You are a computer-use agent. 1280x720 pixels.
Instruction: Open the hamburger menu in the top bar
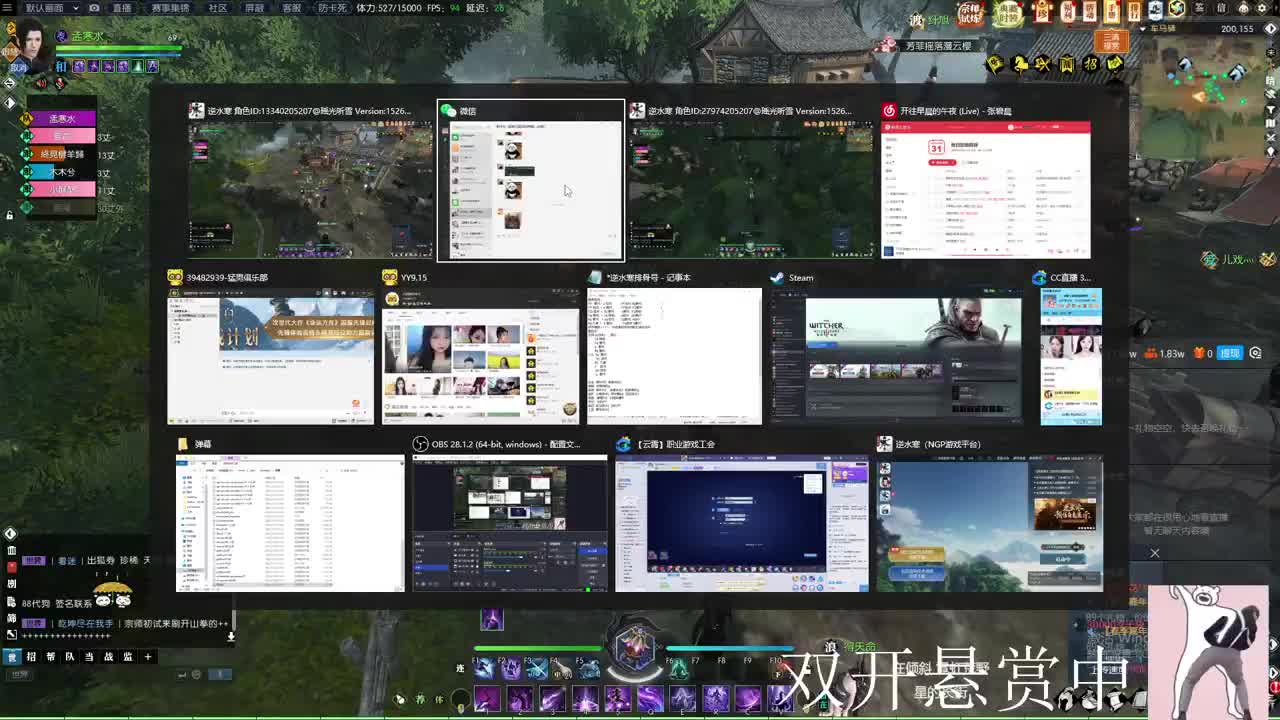click(x=8, y=7)
